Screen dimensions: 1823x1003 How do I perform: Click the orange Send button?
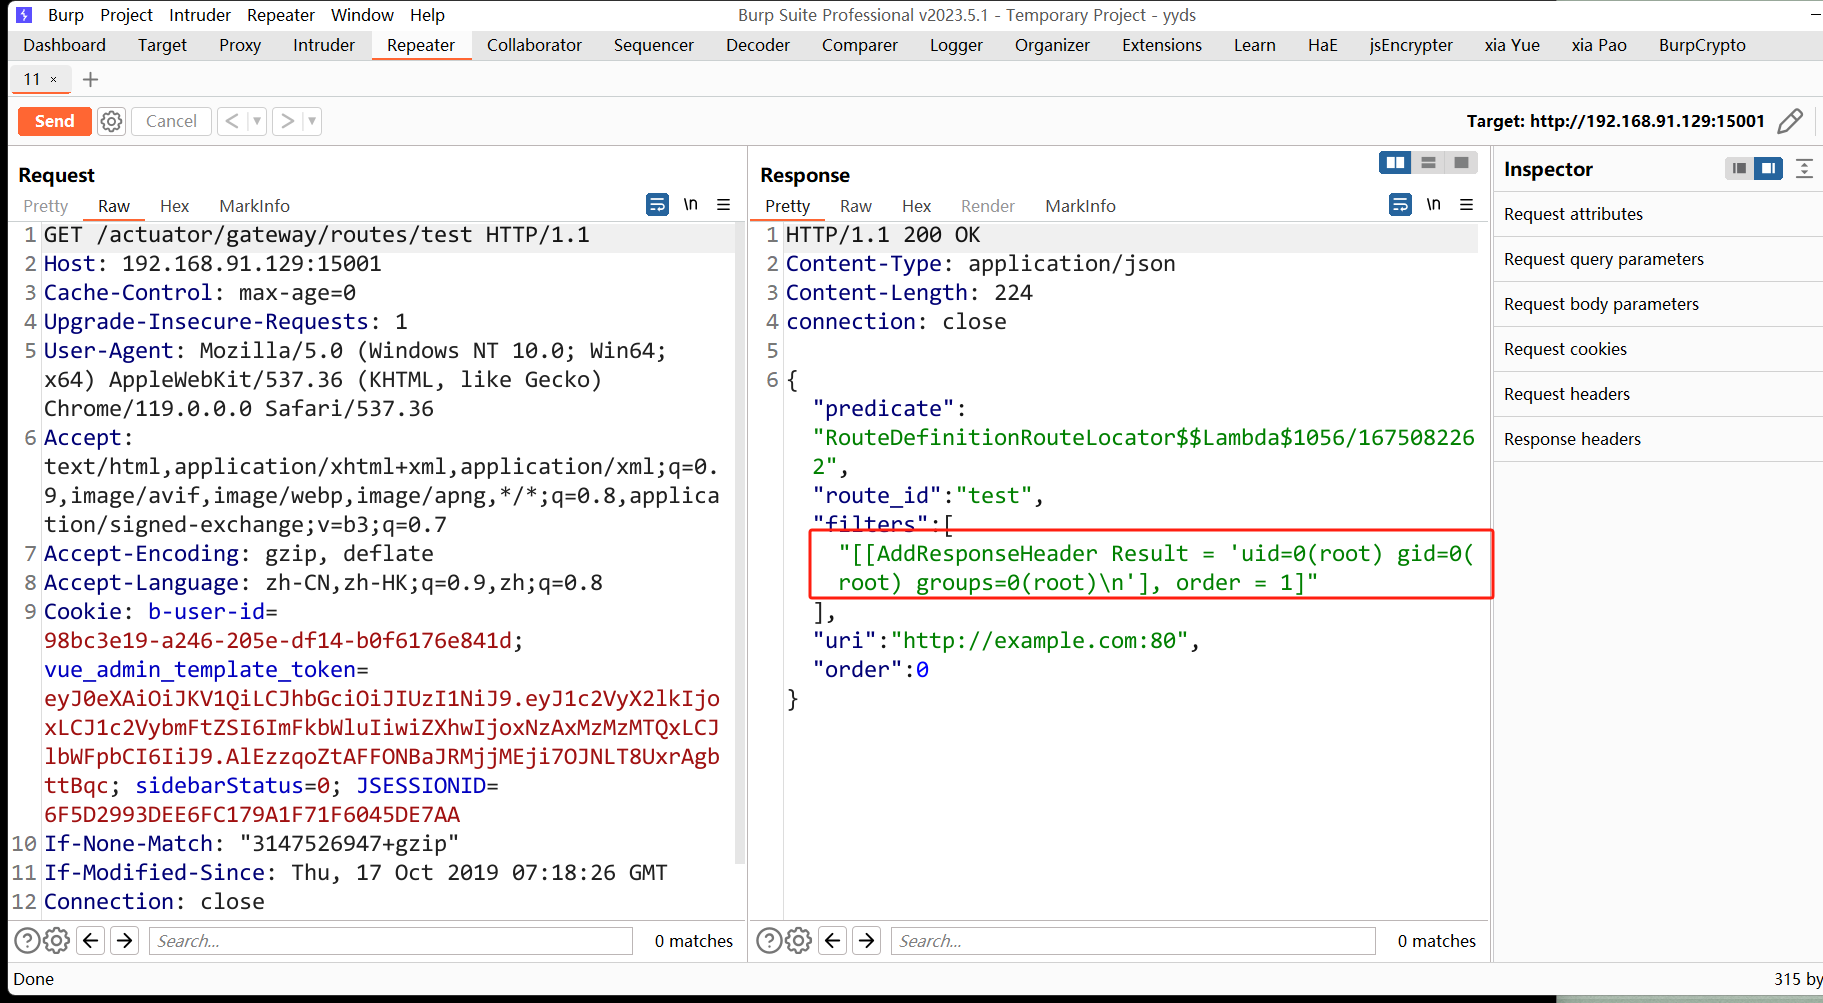[55, 121]
